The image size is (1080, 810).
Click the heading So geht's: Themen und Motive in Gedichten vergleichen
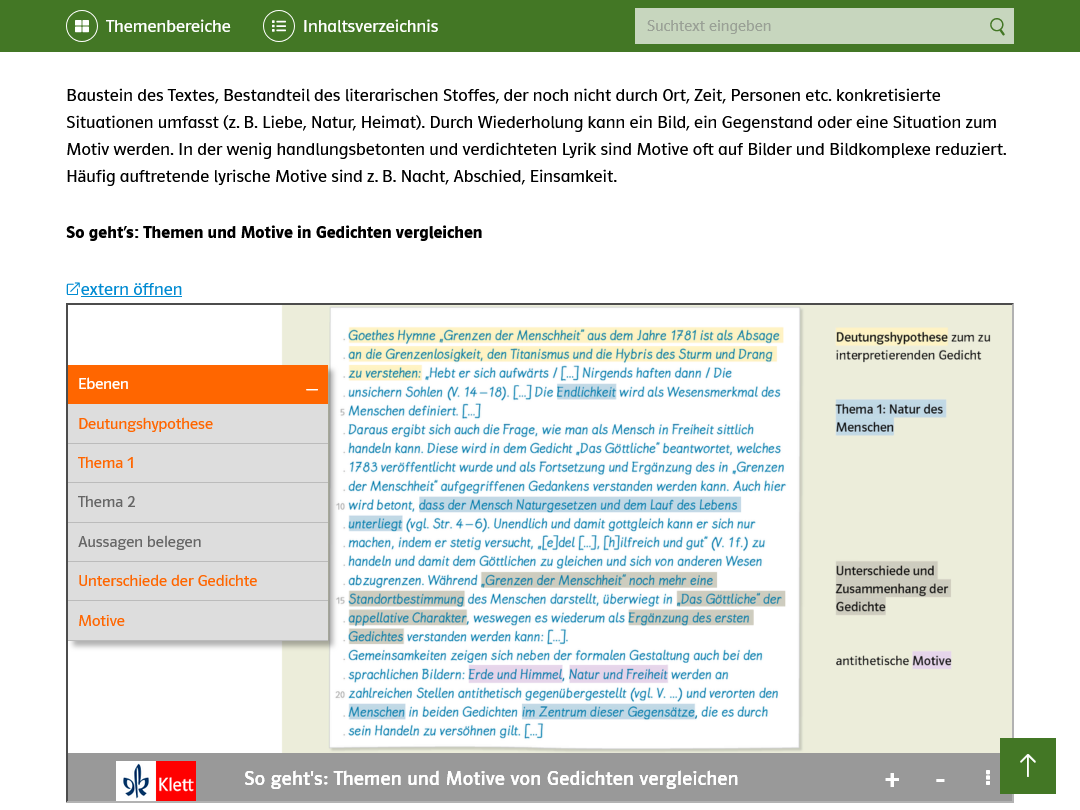[x=274, y=233]
